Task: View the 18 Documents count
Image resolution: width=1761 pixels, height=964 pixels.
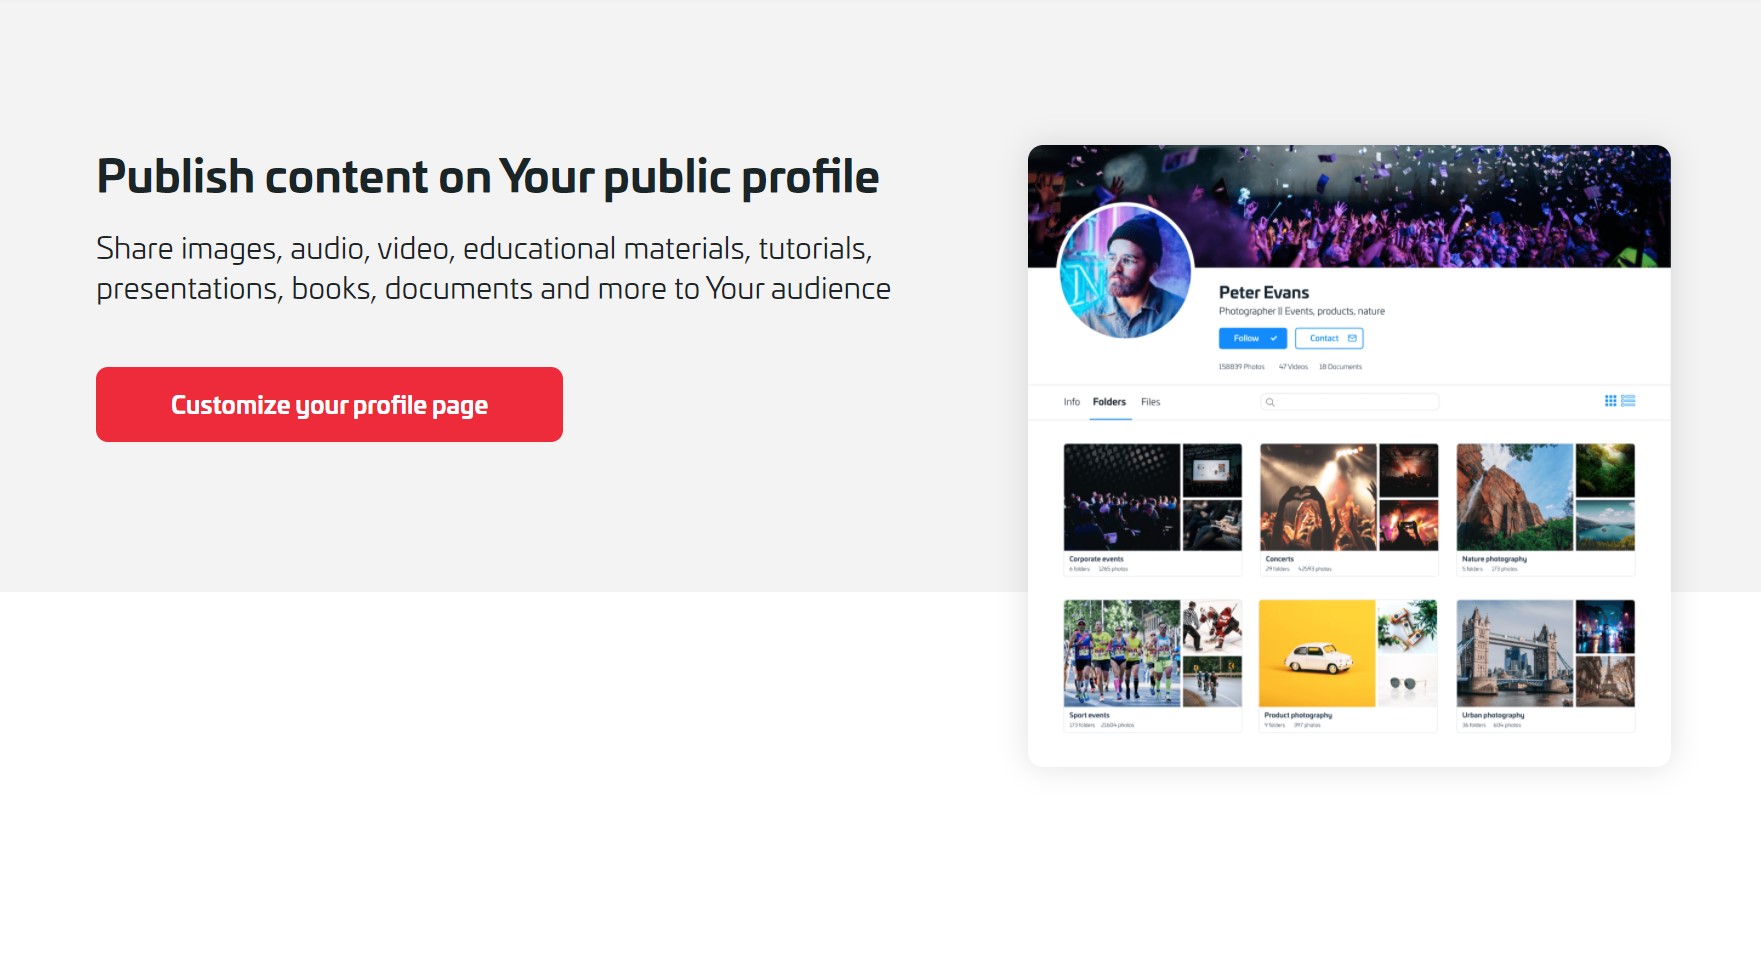Action: (1340, 366)
